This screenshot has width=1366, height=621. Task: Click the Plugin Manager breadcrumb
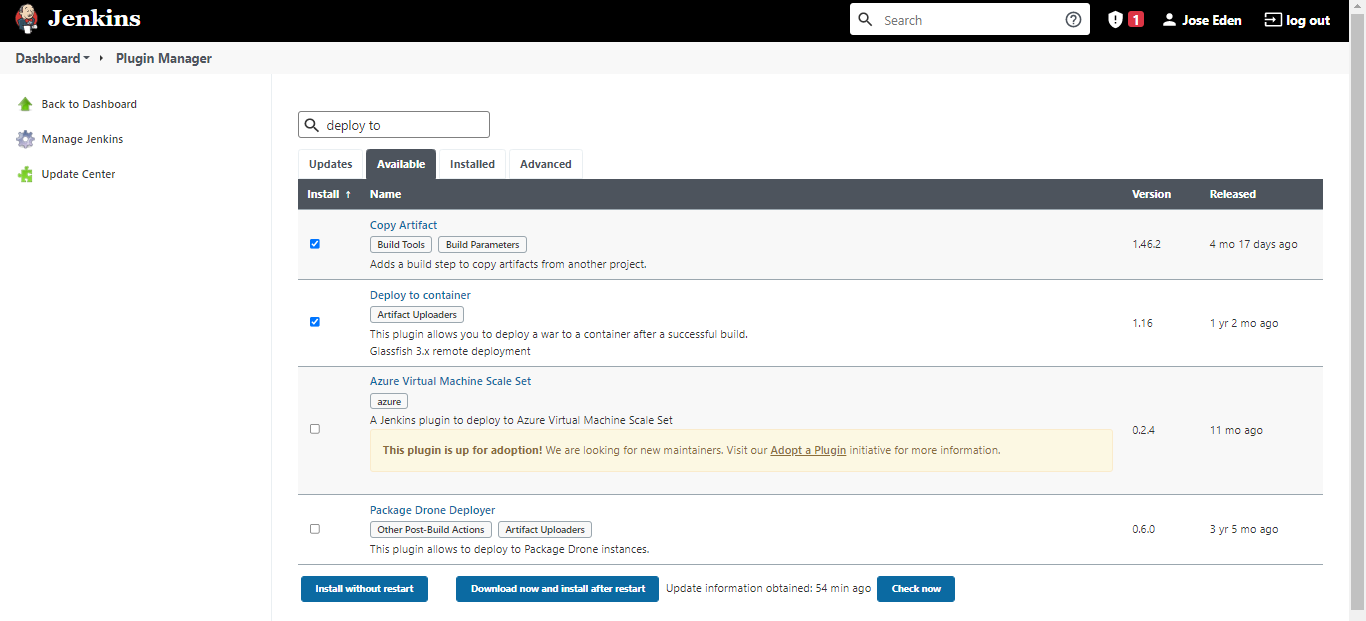click(x=164, y=59)
